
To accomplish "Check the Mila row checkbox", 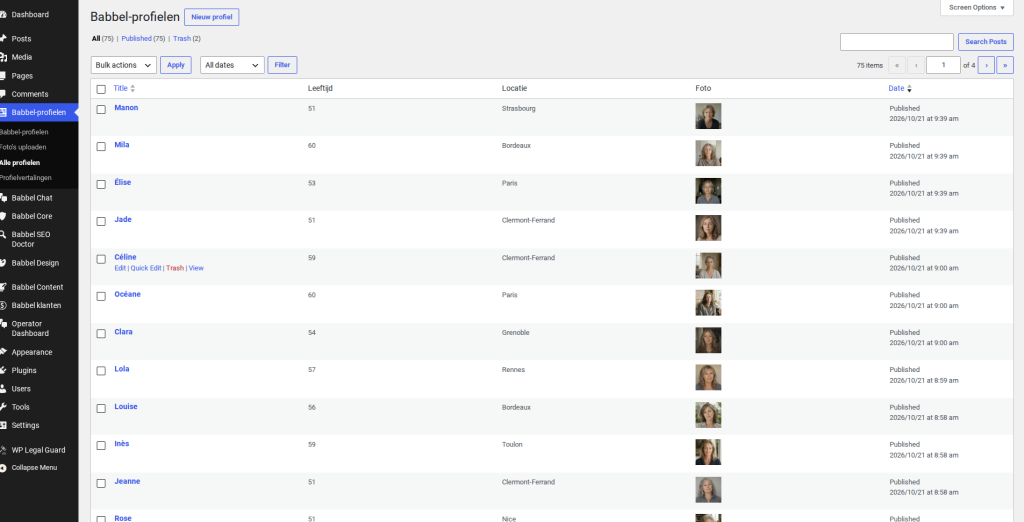I will pyautogui.click(x=101, y=146).
